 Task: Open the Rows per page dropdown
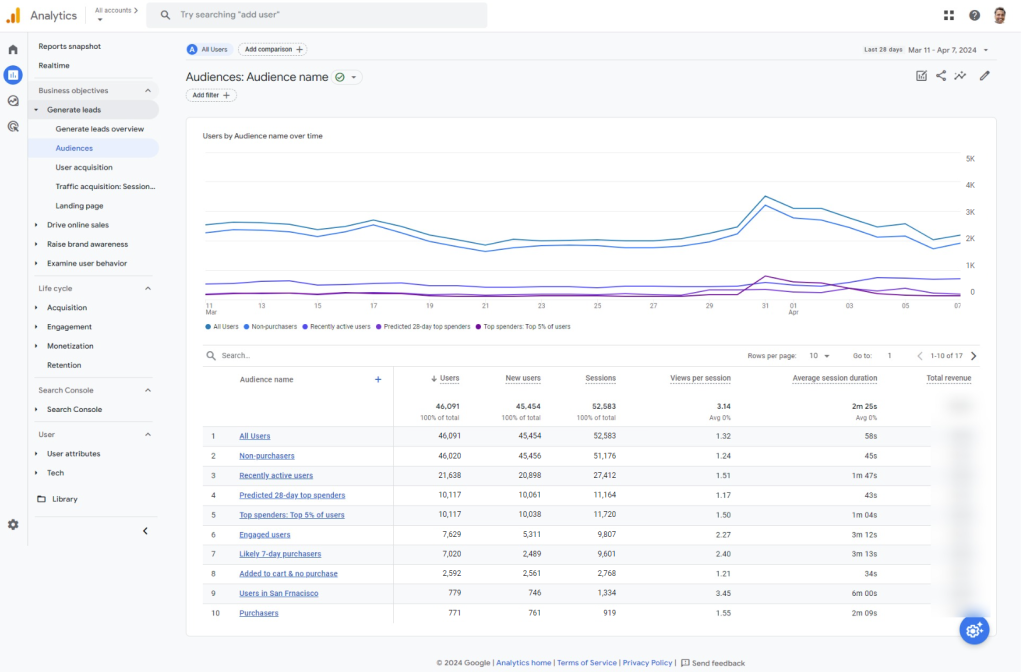(x=819, y=356)
